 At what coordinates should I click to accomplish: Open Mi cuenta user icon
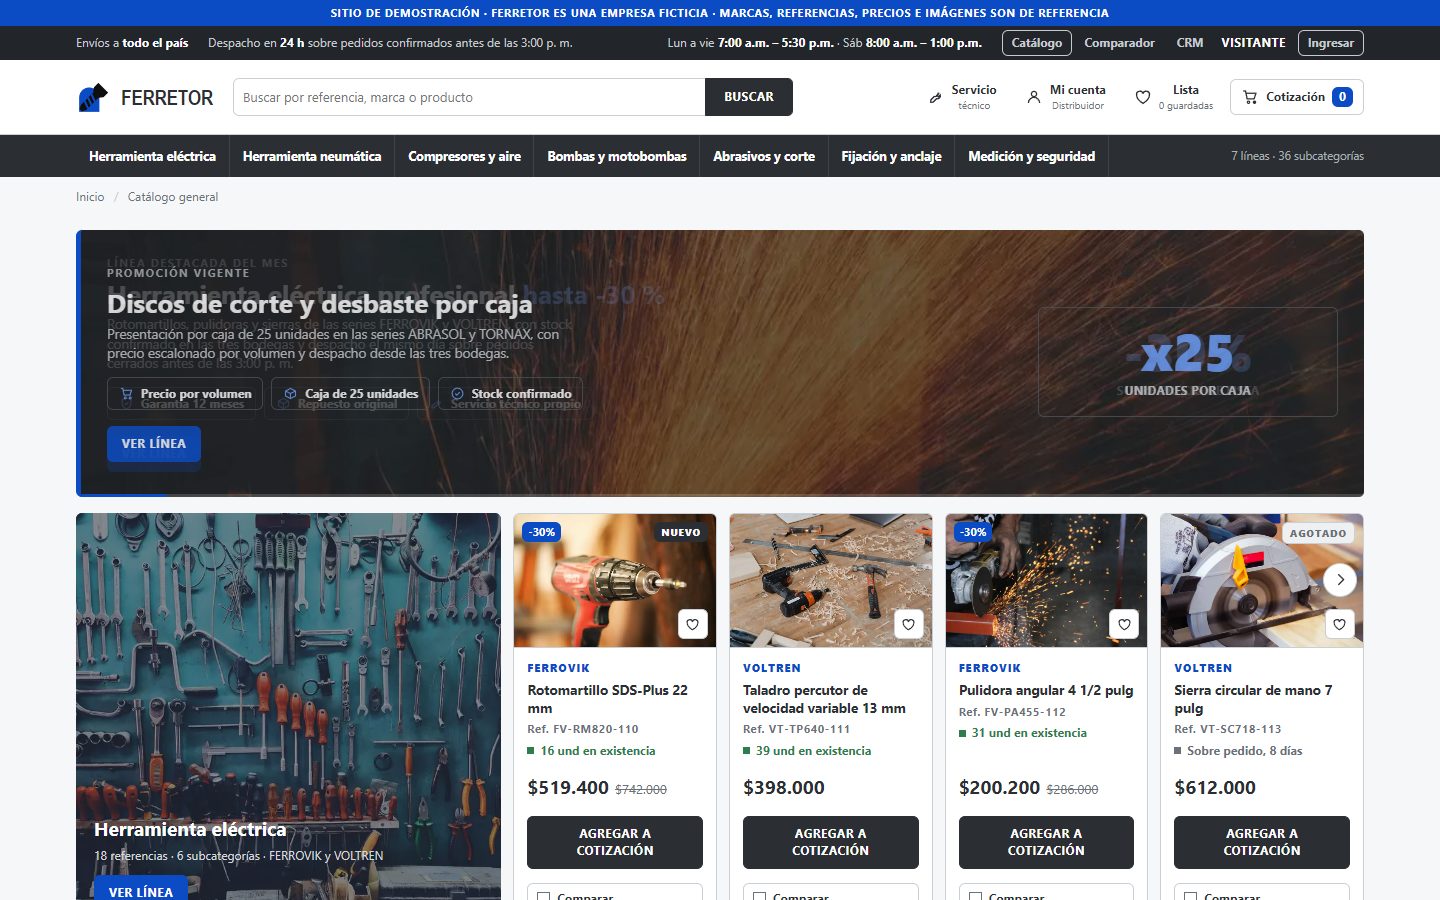pyautogui.click(x=1034, y=98)
